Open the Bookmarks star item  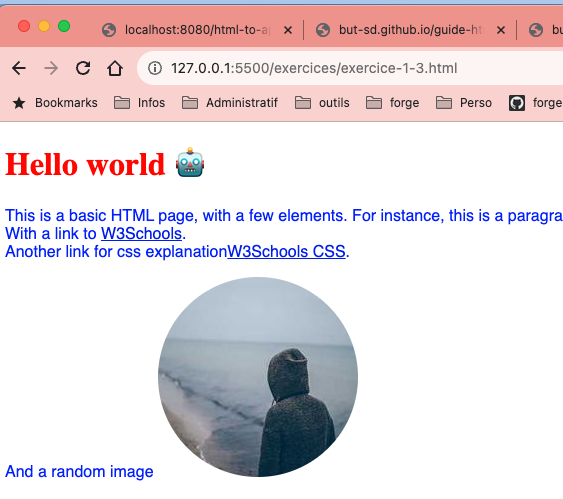pyautogui.click(x=55, y=103)
